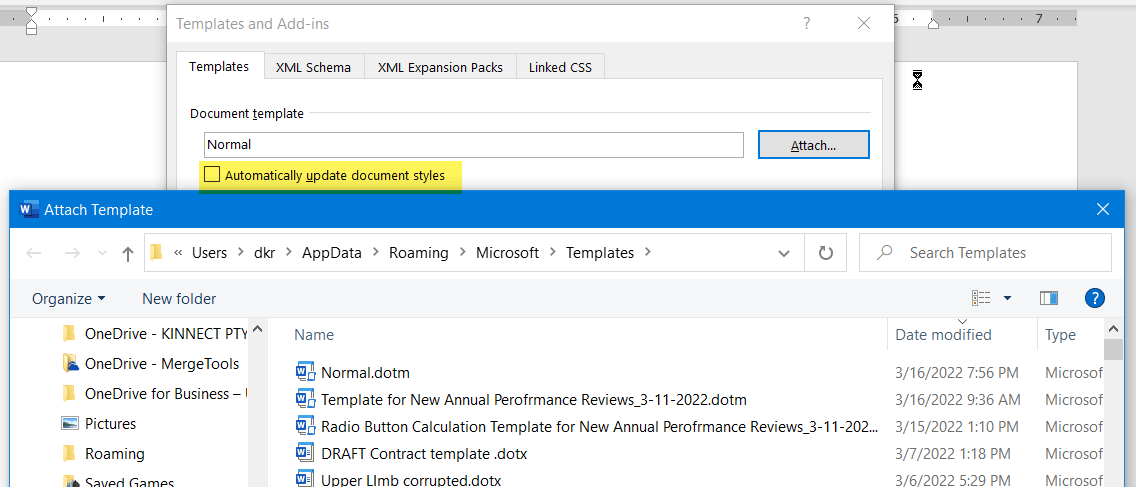Navigate to Users in the address path
Viewport: 1136px width, 487px height.
pos(209,253)
